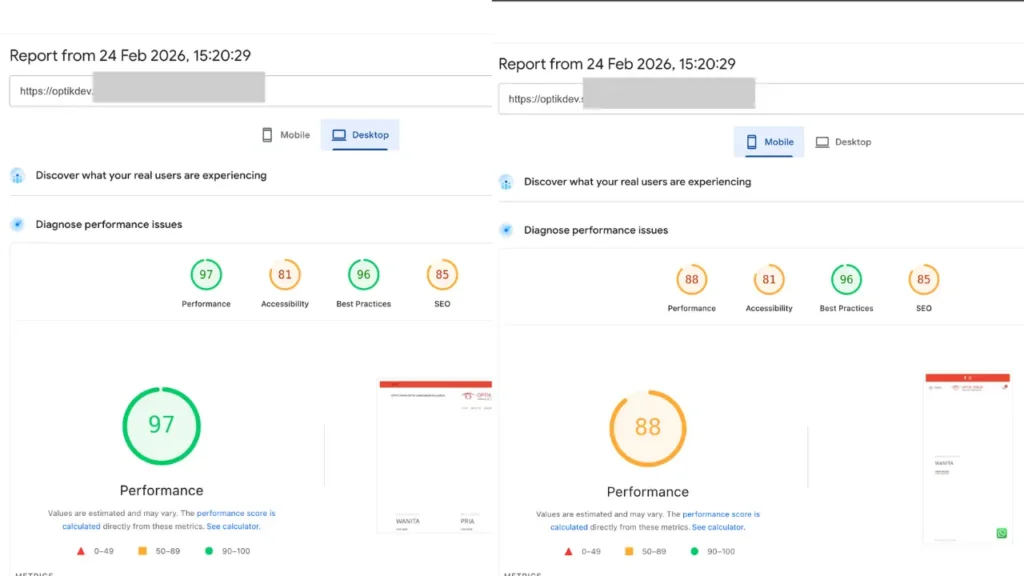Click the See calculator link
The height and width of the screenshot is (576, 1024).
tap(233, 525)
